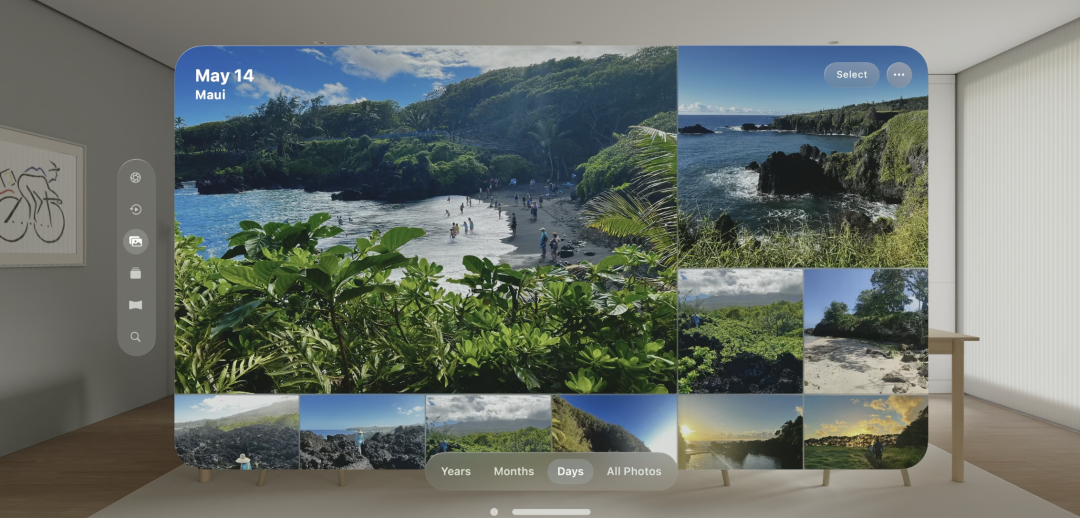
Task: Open the rocky coastline cove photo
Action: tap(803, 156)
